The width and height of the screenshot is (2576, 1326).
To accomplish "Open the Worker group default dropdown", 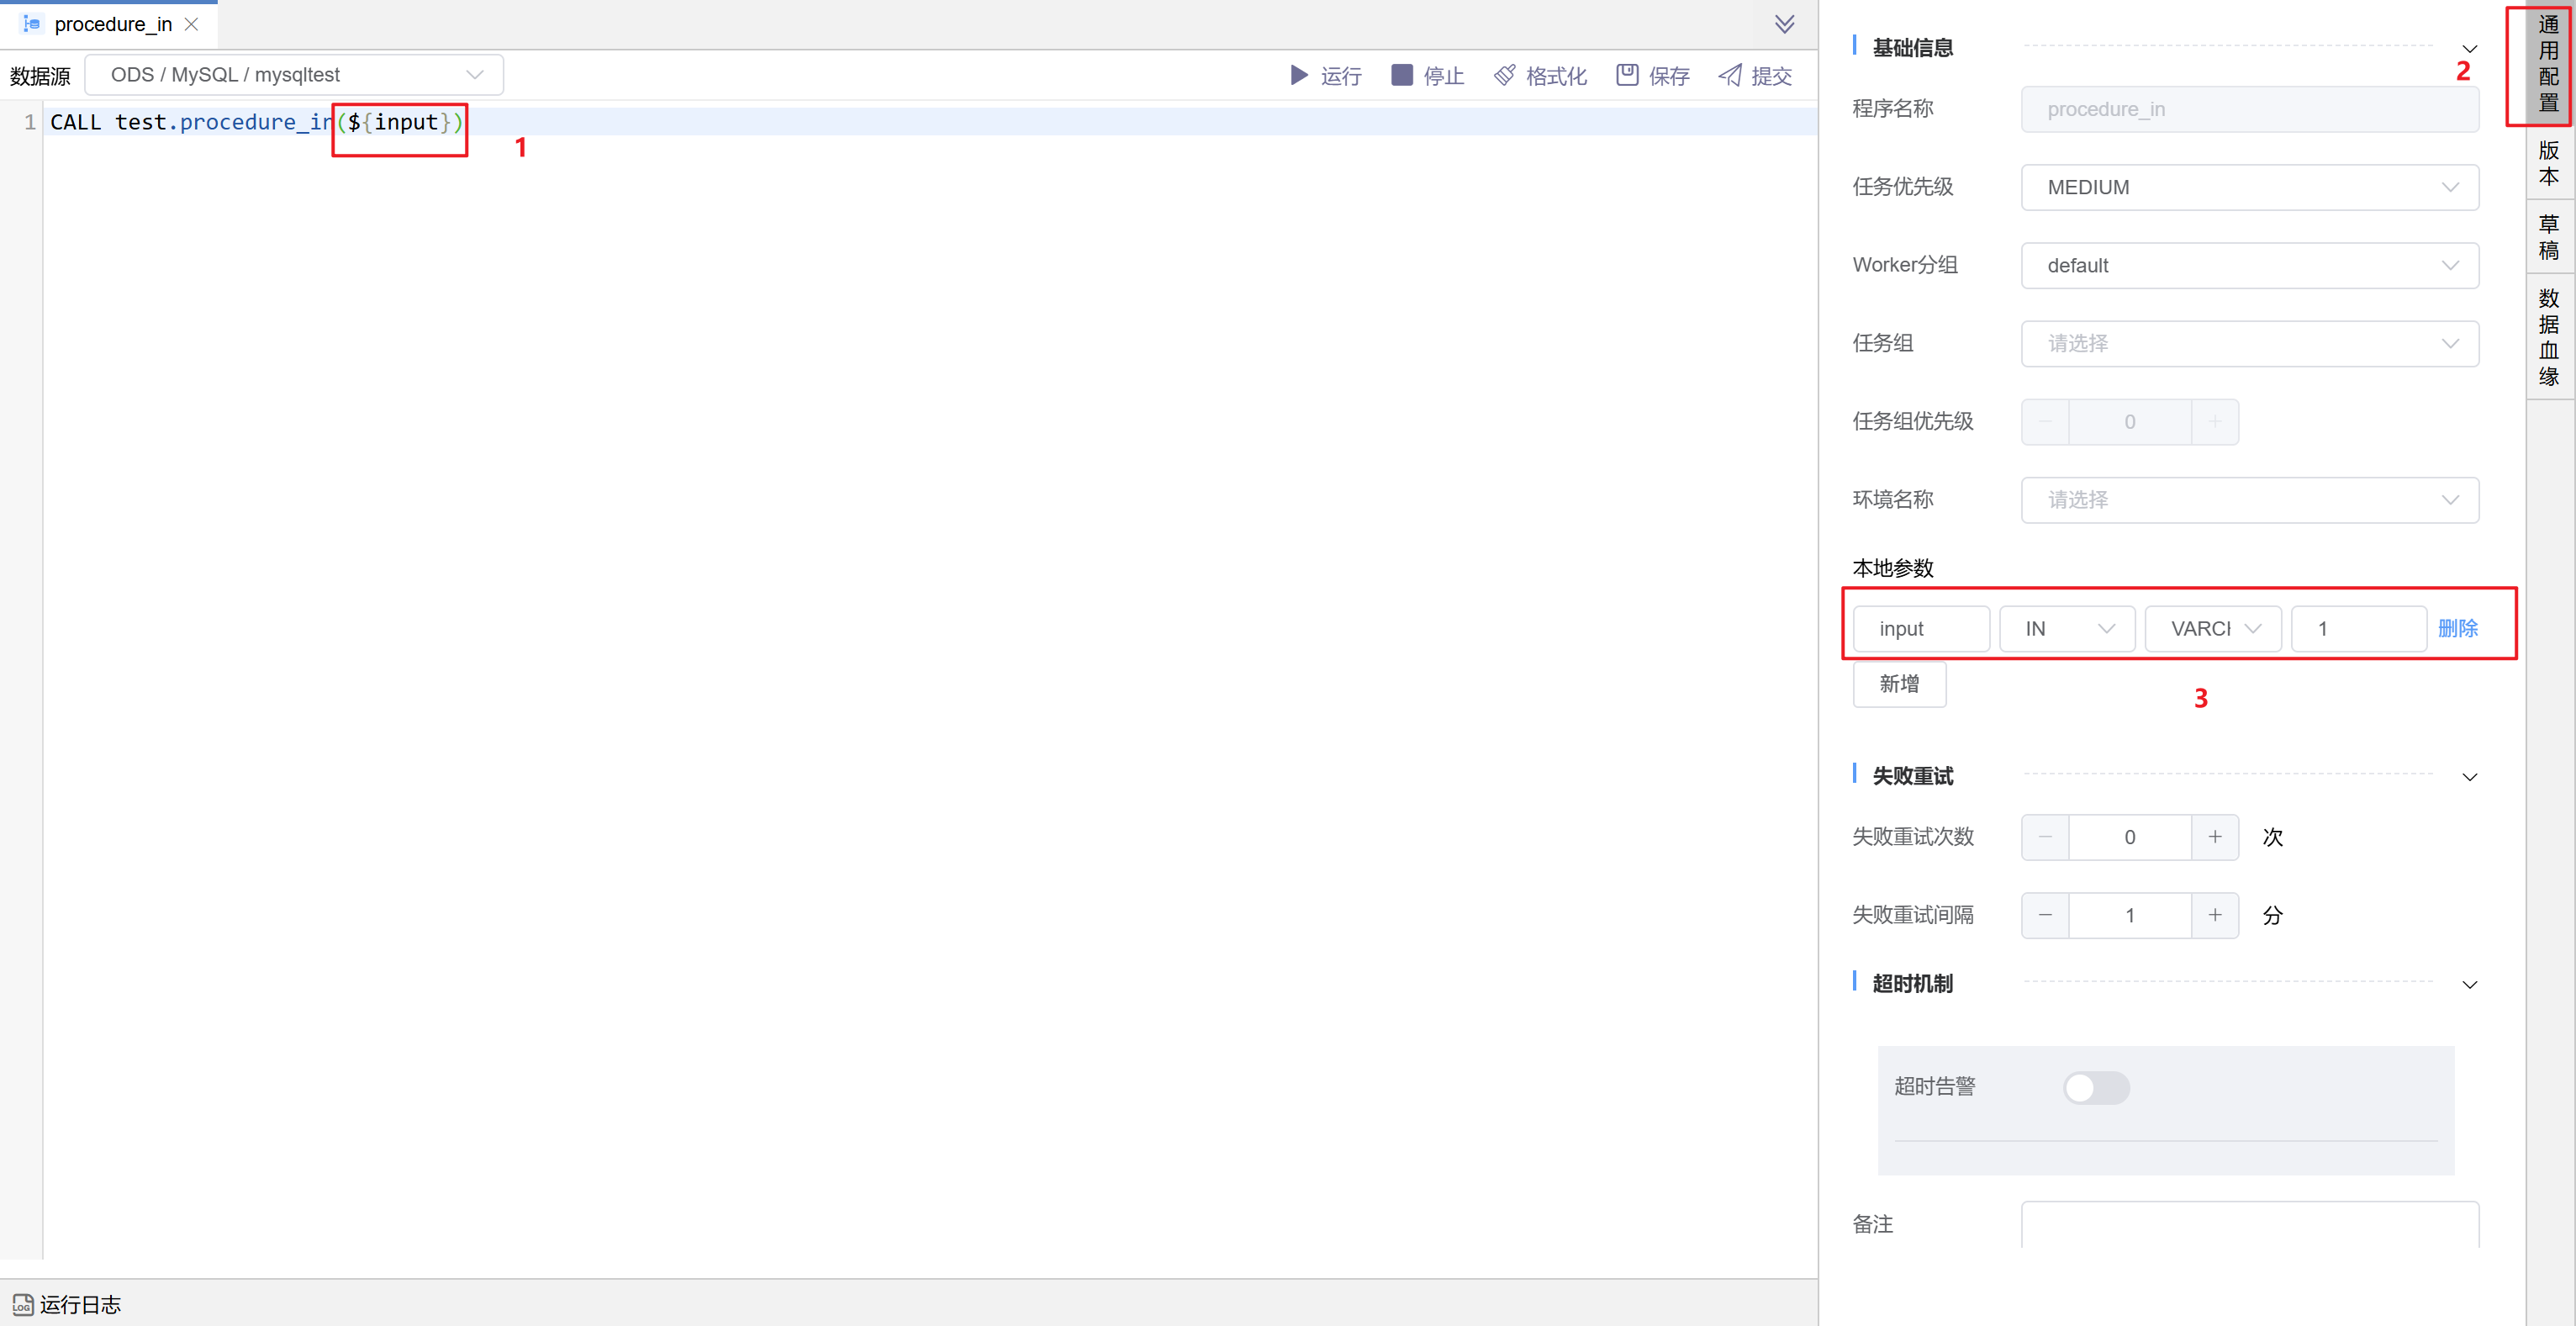I will point(2249,265).
